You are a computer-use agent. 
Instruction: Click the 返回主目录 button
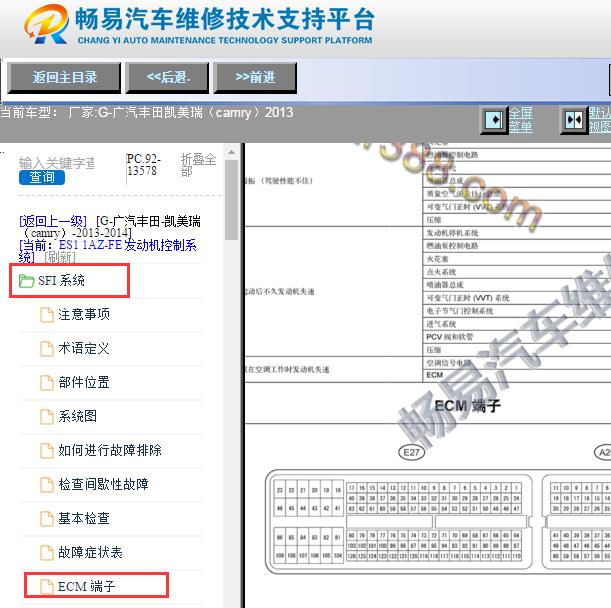(64, 78)
